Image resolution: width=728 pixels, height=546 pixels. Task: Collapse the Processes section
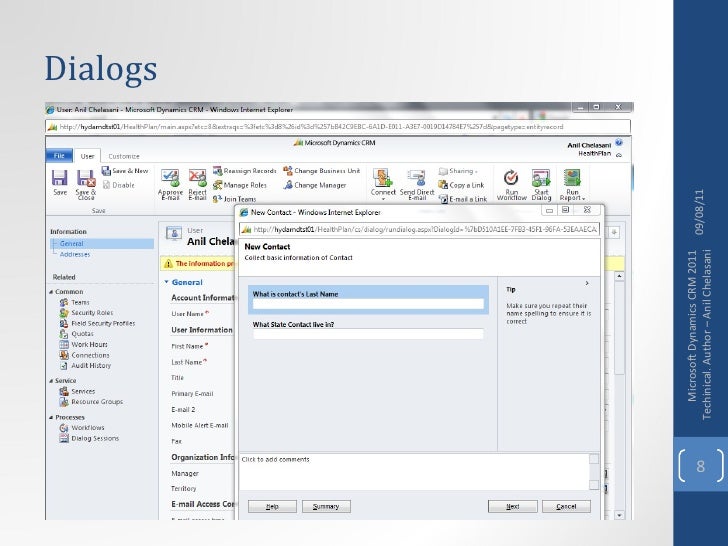click(x=51, y=417)
